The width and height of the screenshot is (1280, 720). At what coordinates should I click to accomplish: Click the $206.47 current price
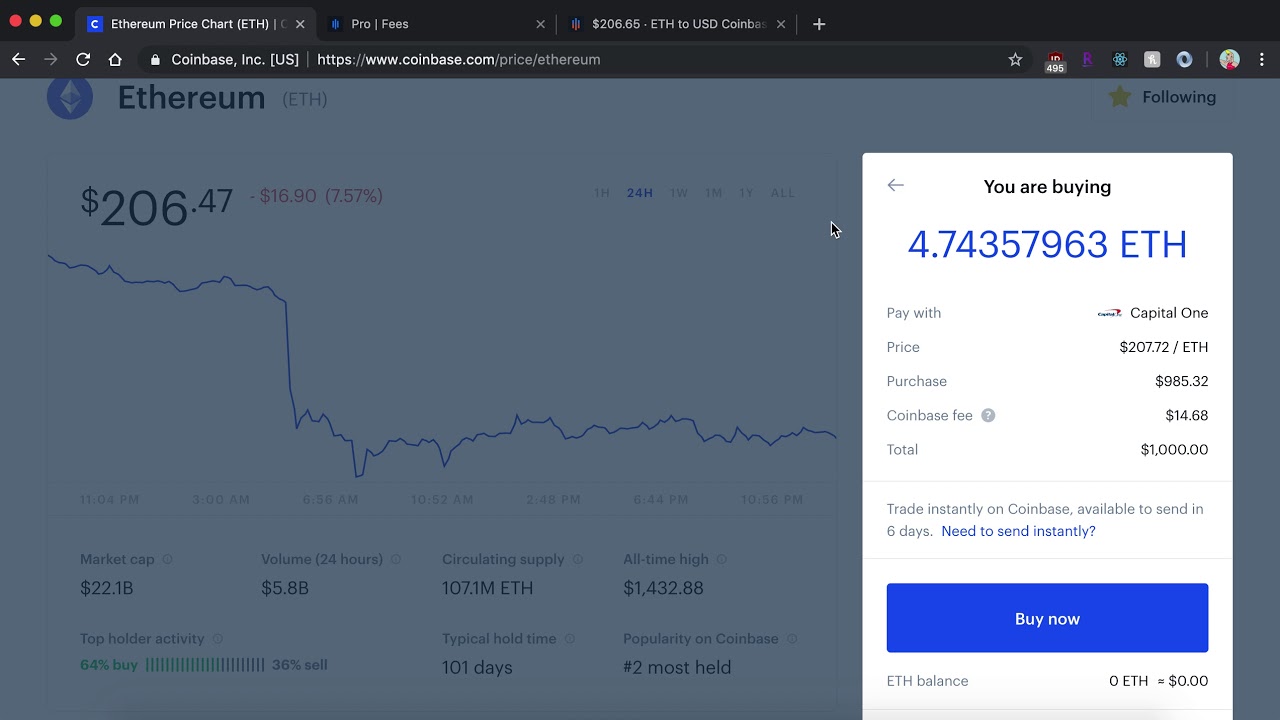(157, 206)
